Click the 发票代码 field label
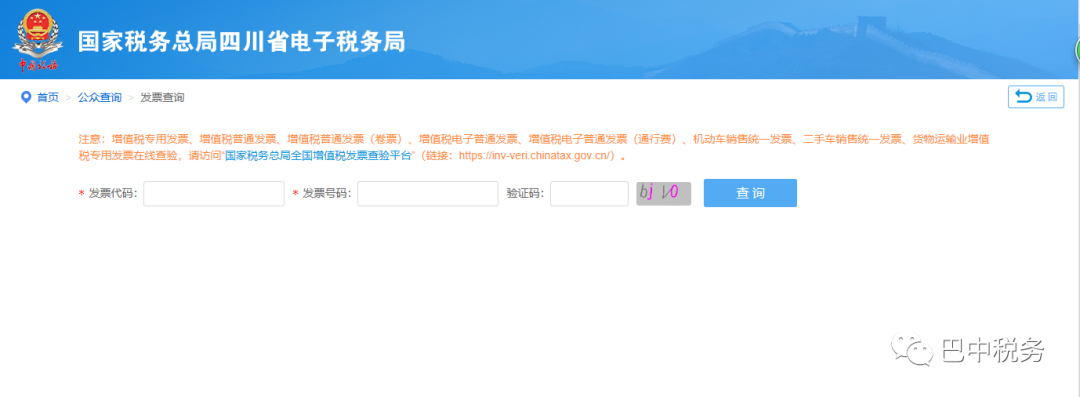The width and height of the screenshot is (1080, 397). pyautogui.click(x=113, y=194)
